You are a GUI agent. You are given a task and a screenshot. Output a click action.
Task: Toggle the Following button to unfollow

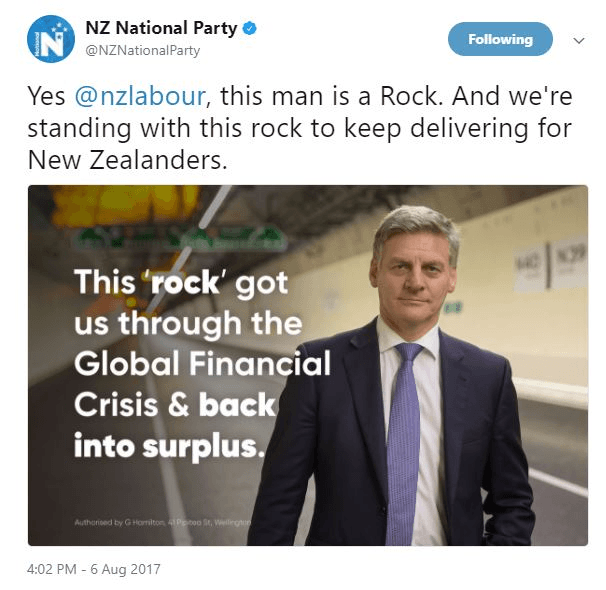point(500,39)
